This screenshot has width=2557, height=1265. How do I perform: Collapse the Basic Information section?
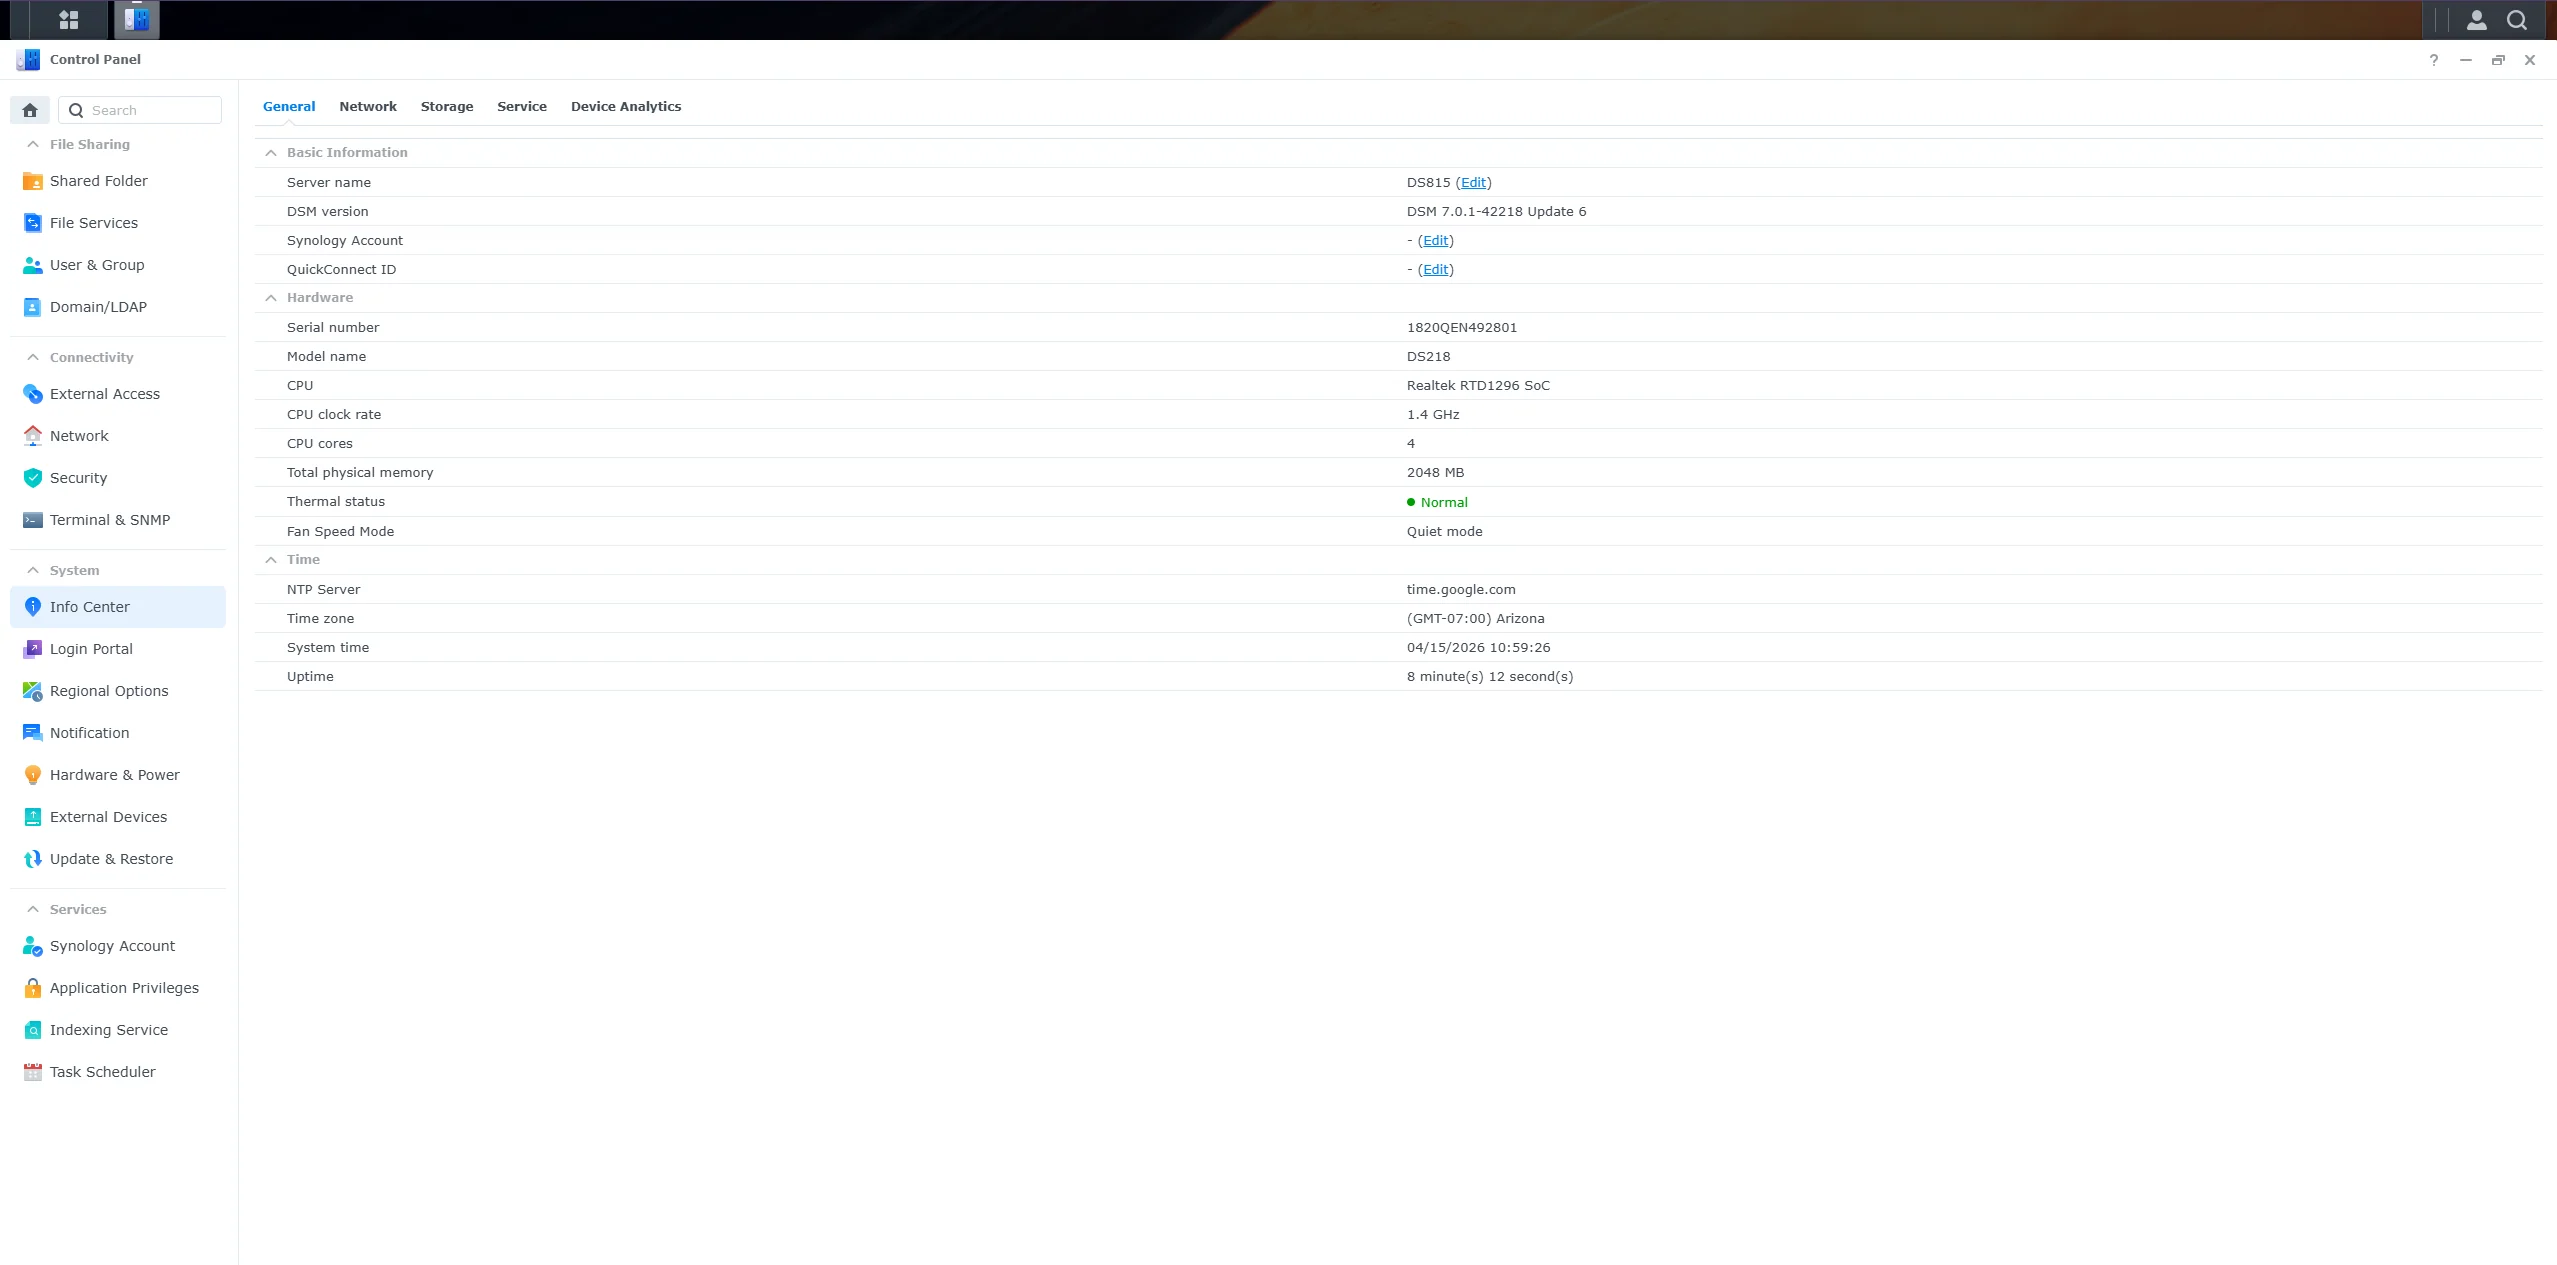click(x=271, y=153)
